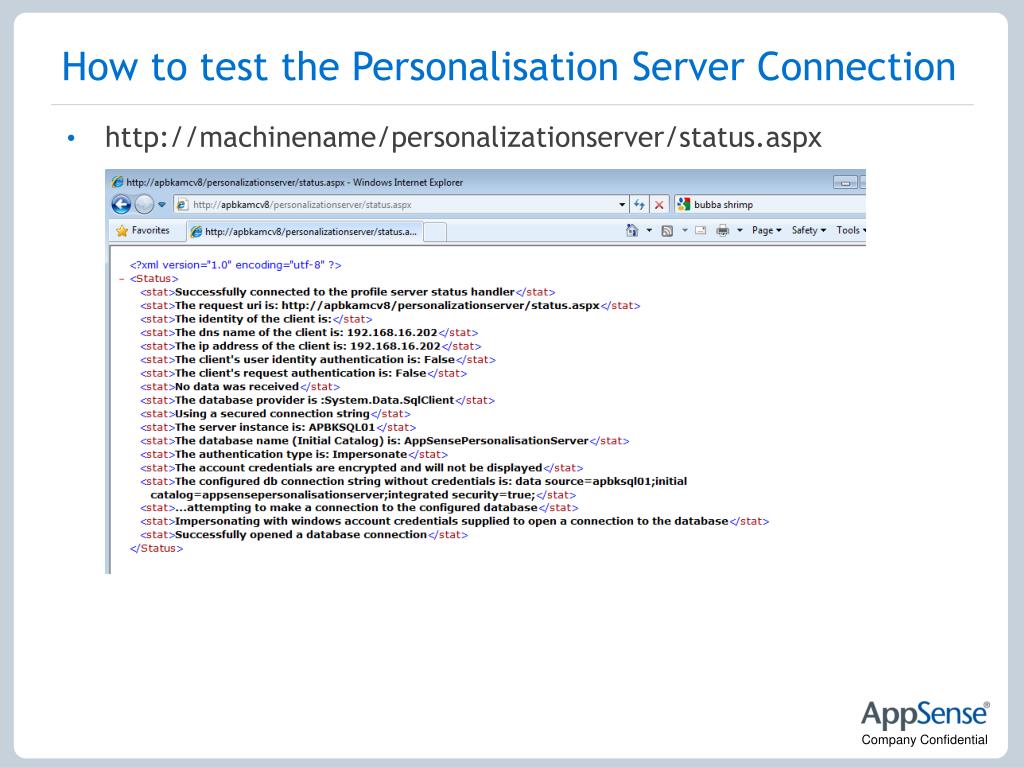Click 'The database name (Initial Catalog)' line
1024x768 pixels.
coord(385,441)
